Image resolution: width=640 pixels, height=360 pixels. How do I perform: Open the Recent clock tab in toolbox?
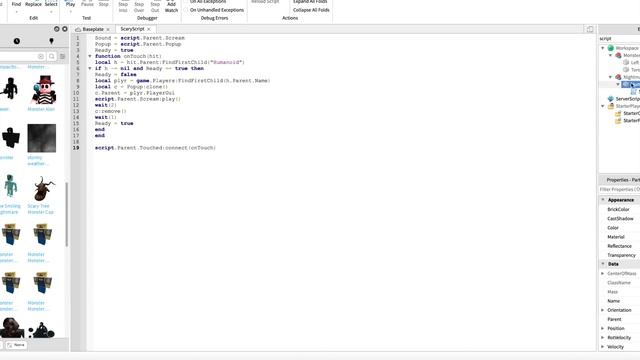[x=17, y=41]
